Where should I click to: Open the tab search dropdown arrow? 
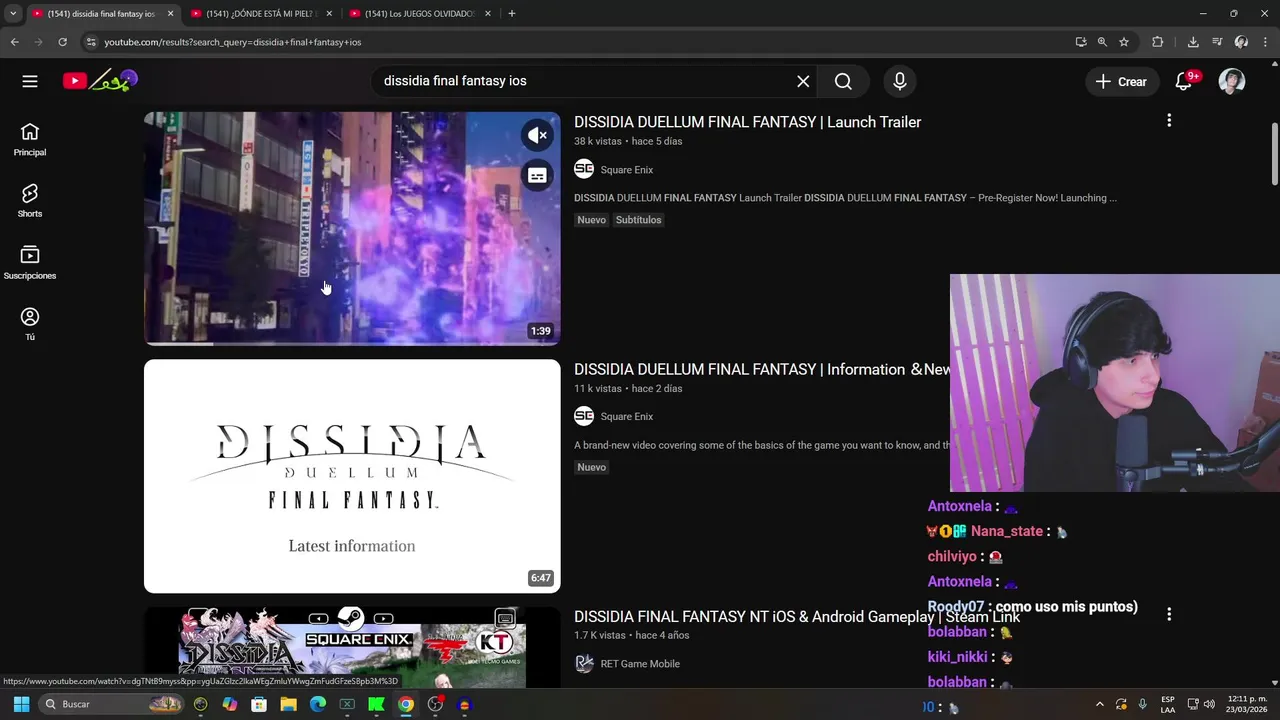tap(13, 14)
